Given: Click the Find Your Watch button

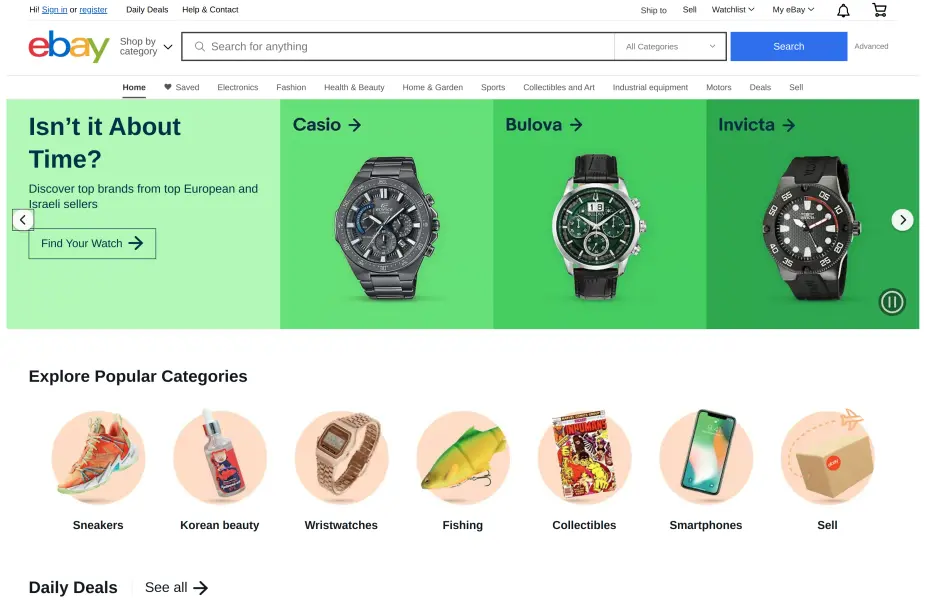Looking at the screenshot, I should (x=92, y=243).
